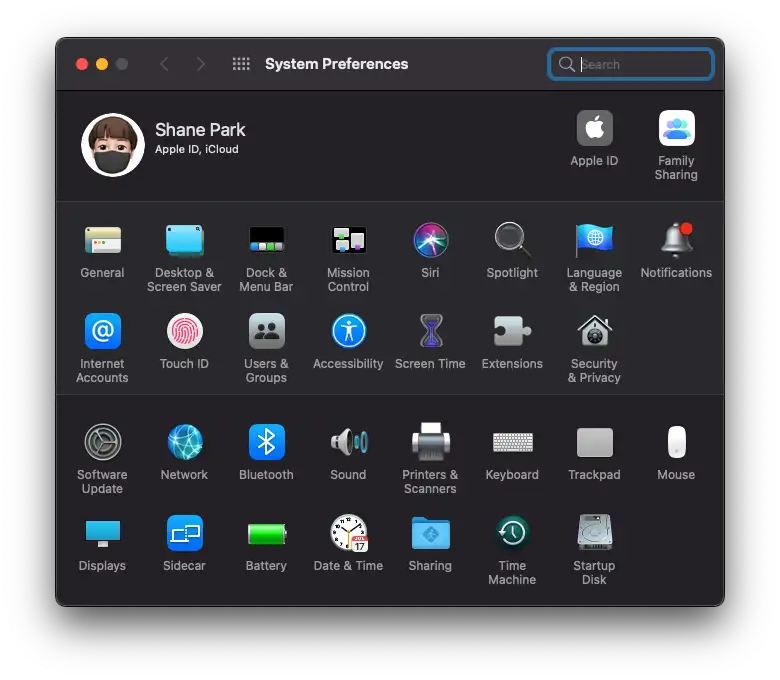Image resolution: width=780 pixels, height=680 pixels.
Task: Click Shane Park's profile avatar
Action: 113,145
